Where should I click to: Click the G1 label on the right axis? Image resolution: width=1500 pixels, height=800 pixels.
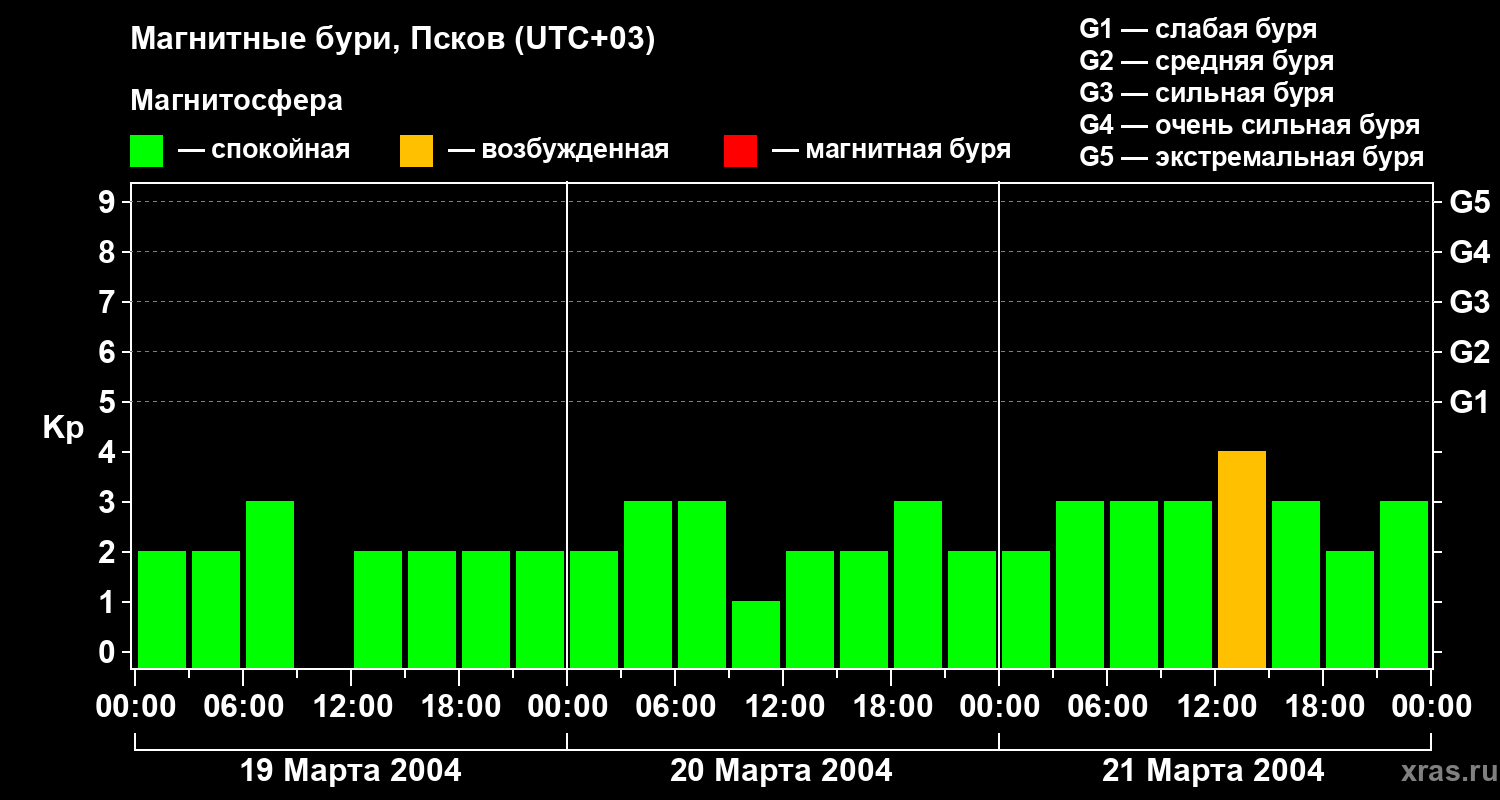(1468, 403)
